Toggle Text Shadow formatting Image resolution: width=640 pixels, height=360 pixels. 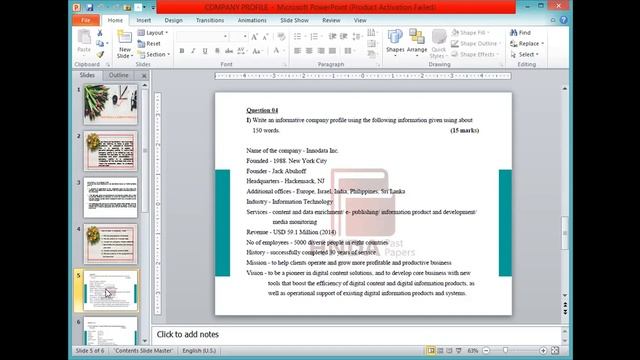point(217,51)
